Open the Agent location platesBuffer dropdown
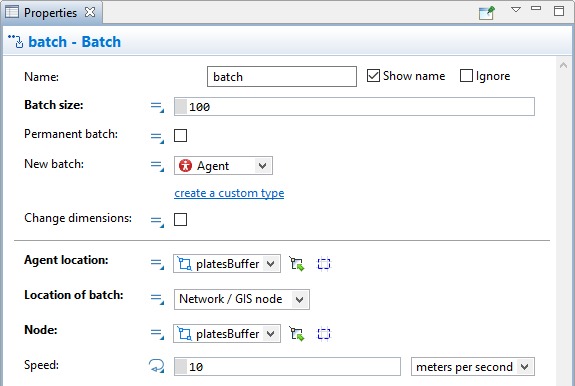Screen dimensions: 575x386 coord(227,264)
